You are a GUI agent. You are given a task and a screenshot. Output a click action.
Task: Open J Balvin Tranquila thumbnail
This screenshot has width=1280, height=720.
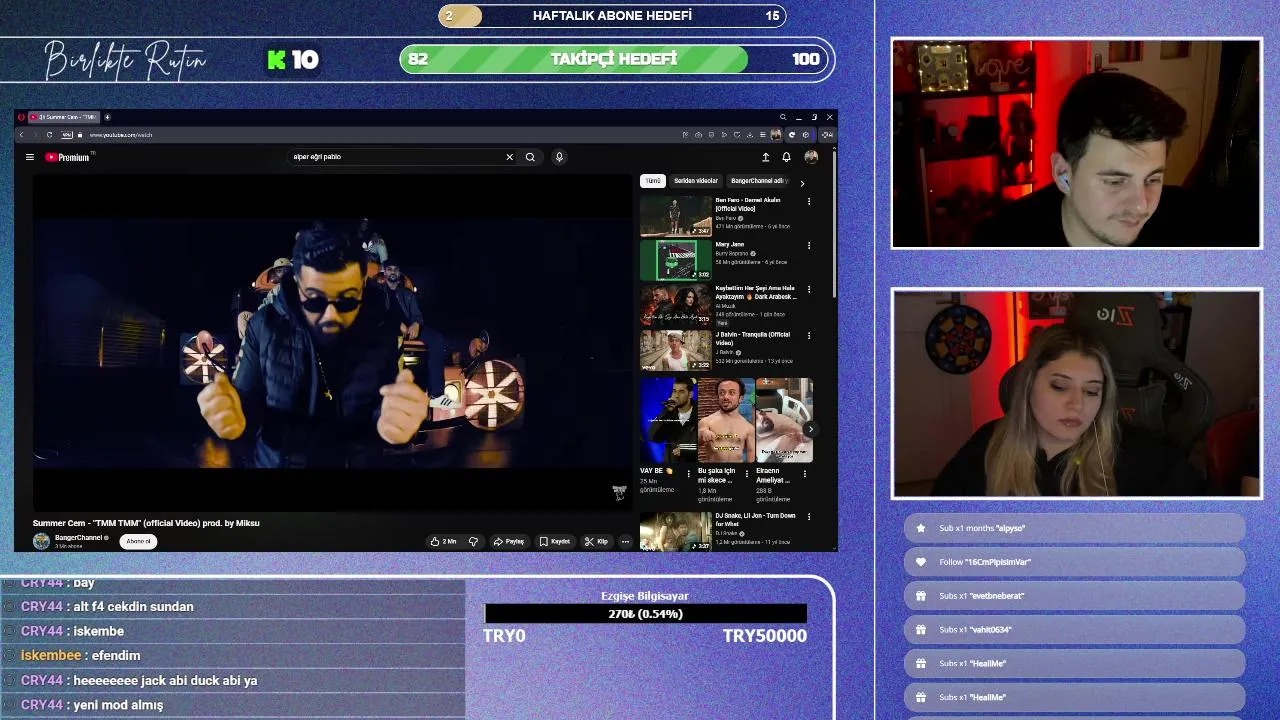click(676, 350)
